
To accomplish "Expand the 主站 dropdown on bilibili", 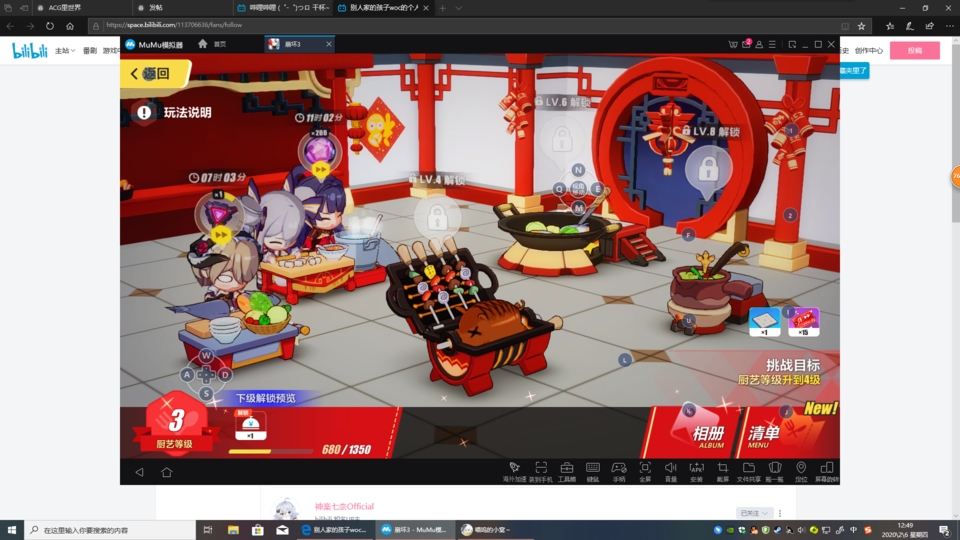I will tap(64, 51).
